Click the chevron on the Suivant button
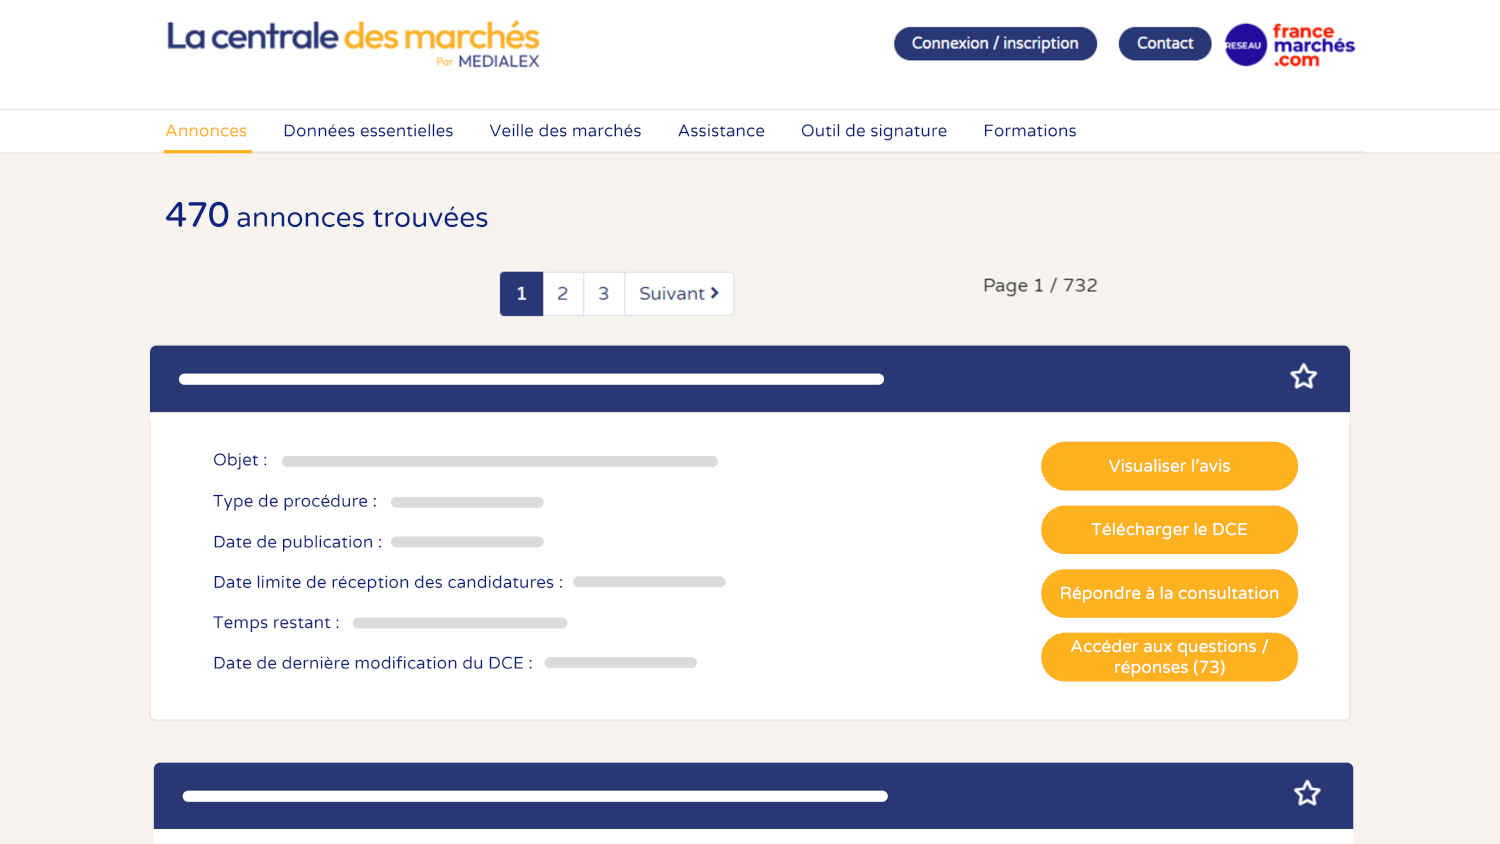Viewport: 1500px width, 844px height. 712,293
